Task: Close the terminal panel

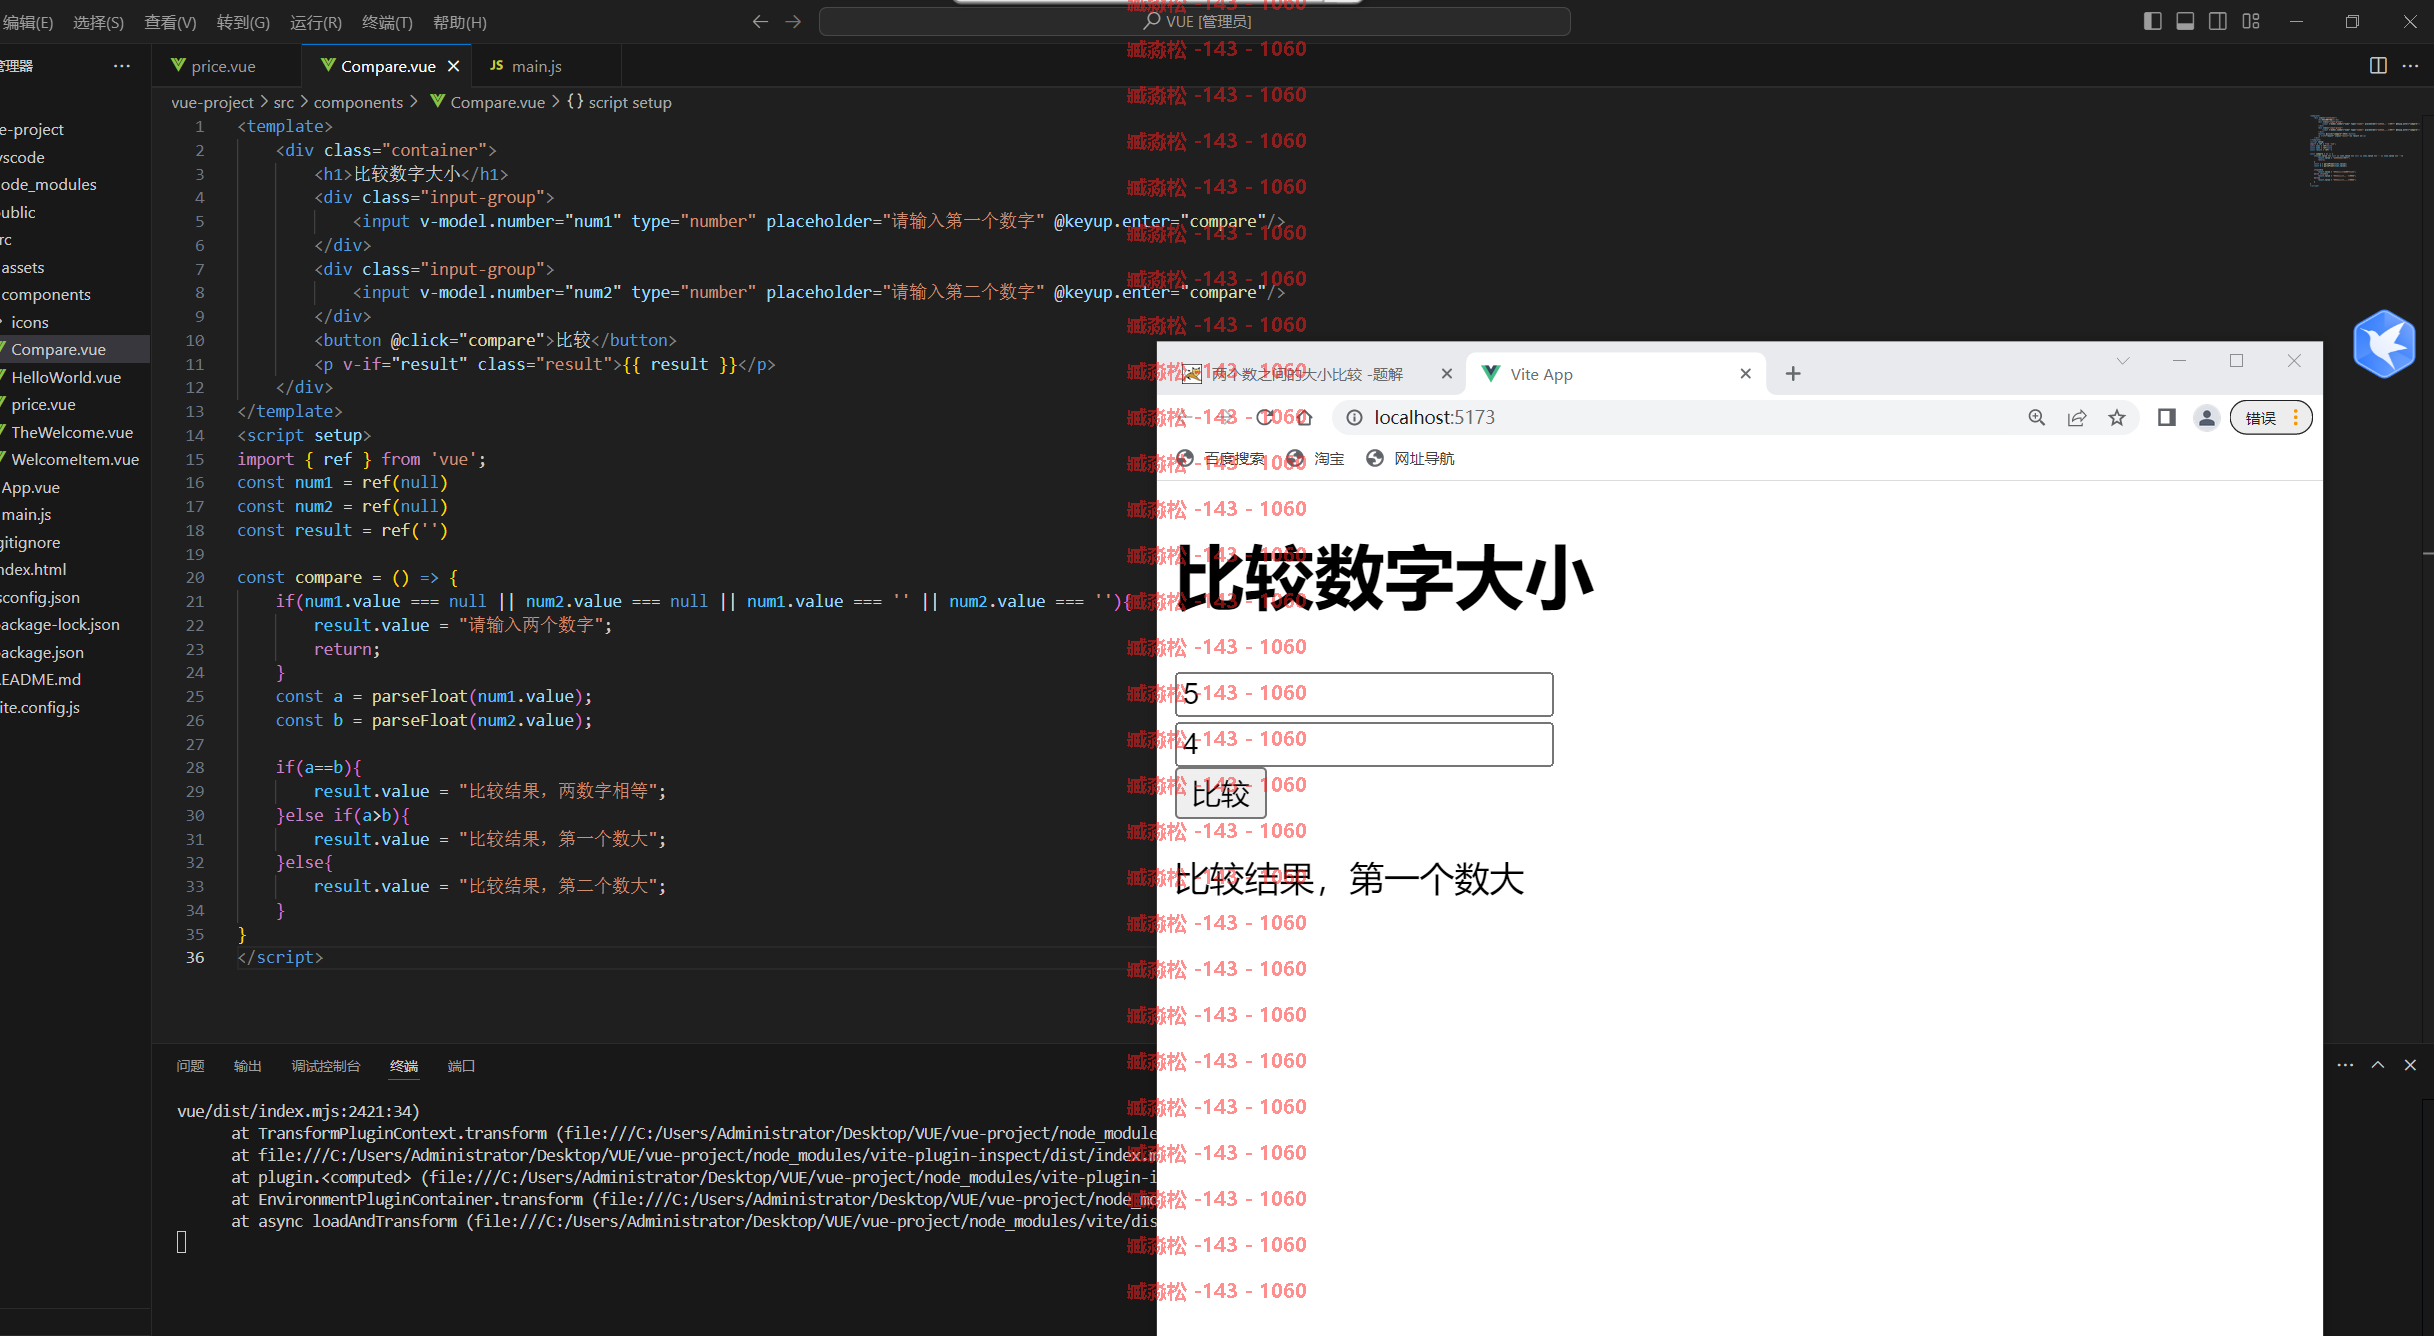Action: tap(2410, 1065)
